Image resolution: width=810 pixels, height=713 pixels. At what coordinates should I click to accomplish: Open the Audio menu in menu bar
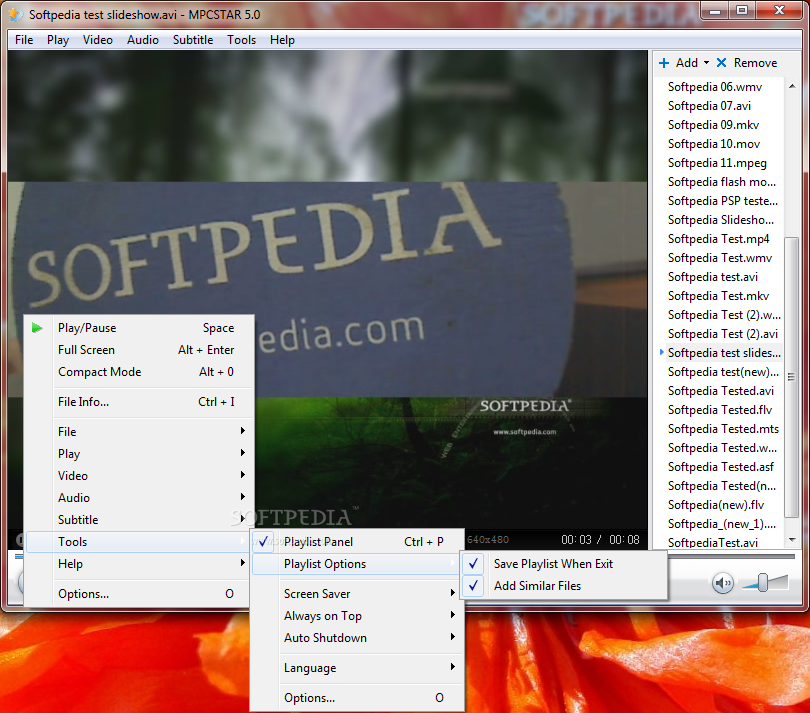[143, 40]
